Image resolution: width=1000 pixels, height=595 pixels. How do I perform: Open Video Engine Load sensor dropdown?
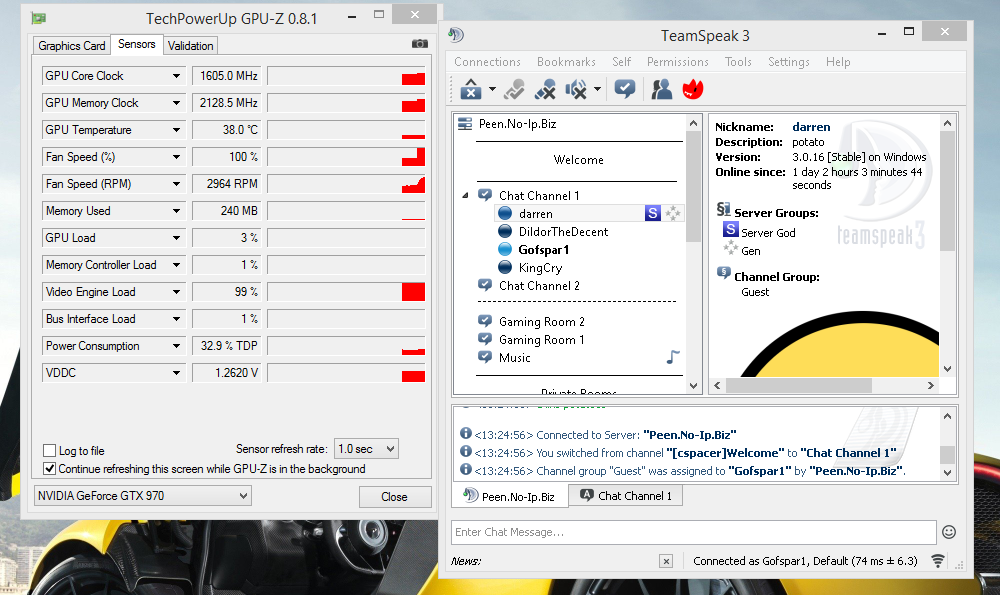[176, 292]
